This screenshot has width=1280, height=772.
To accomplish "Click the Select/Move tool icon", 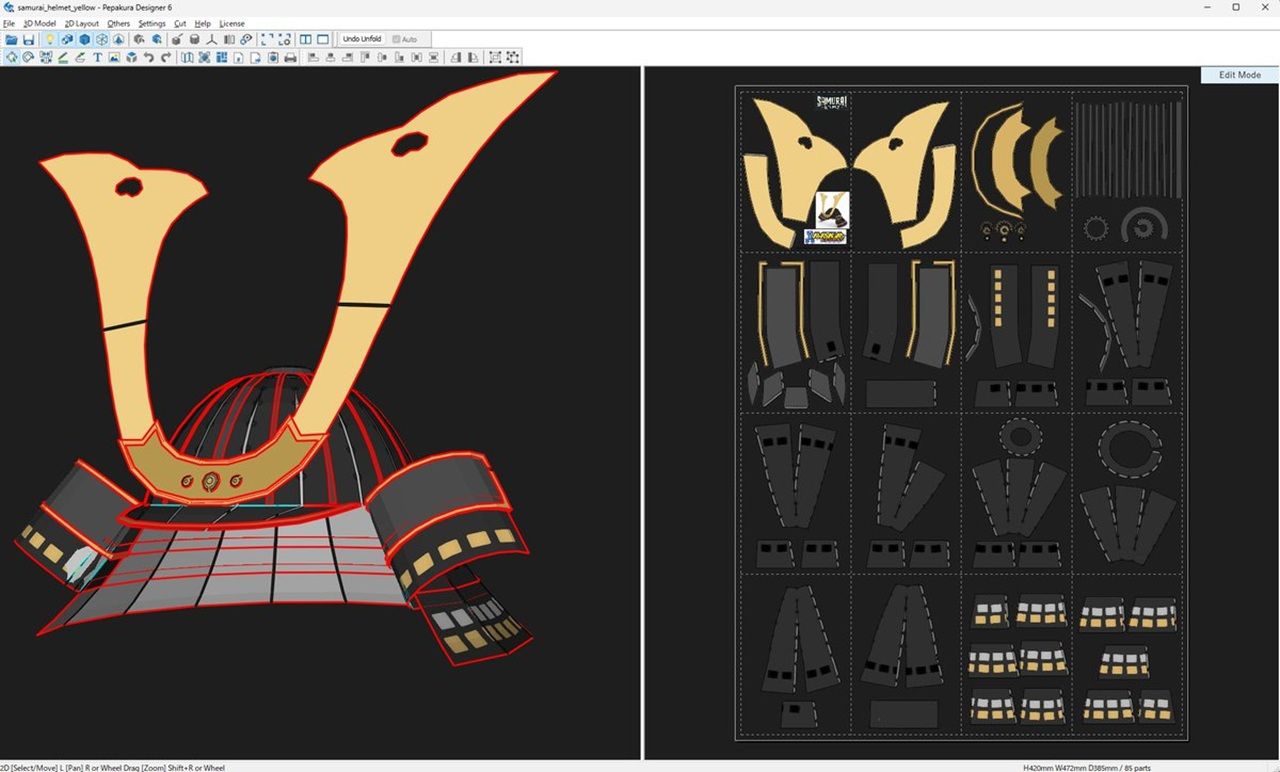I will pyautogui.click(x=12, y=58).
